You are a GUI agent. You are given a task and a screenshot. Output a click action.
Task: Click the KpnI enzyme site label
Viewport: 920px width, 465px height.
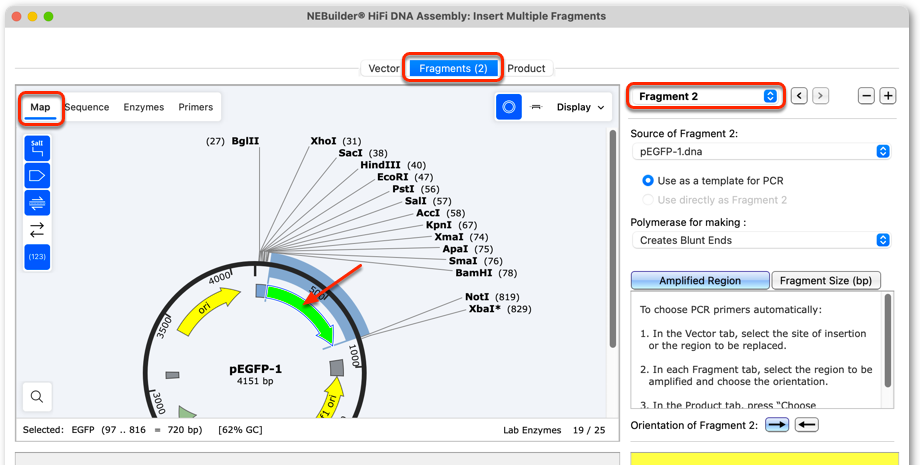pos(439,225)
